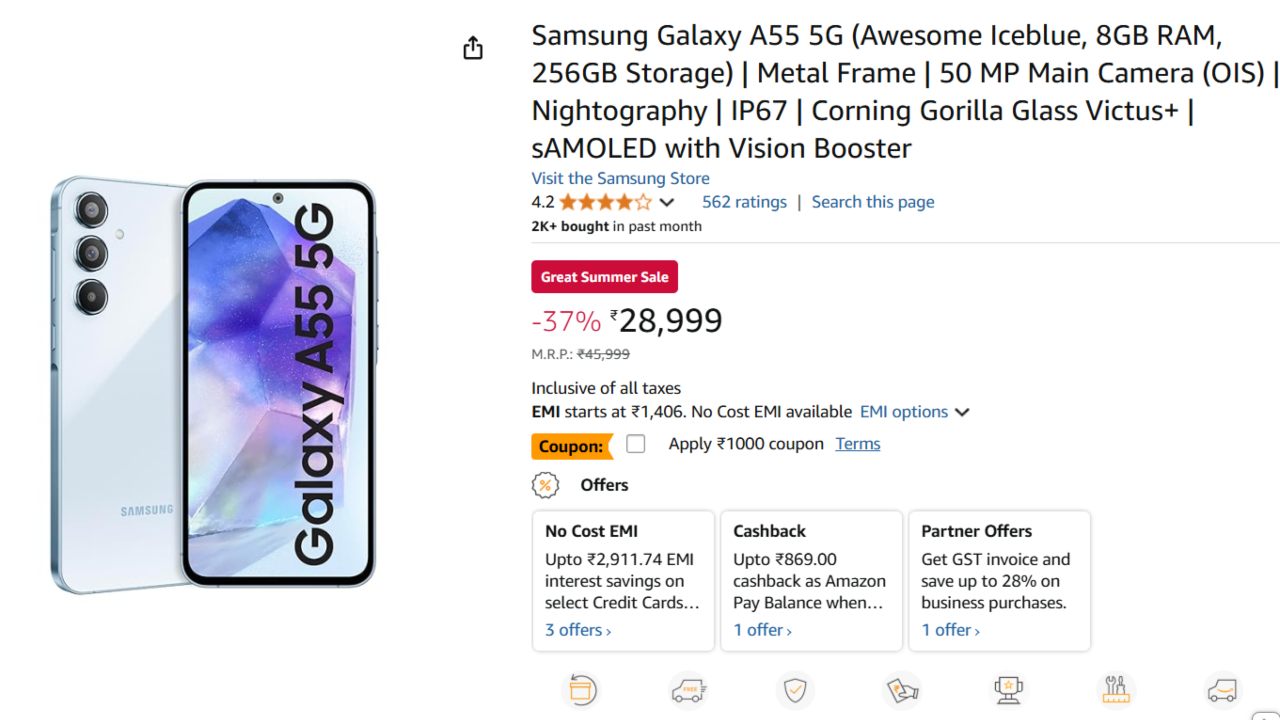
Task: Open 3 offers under No Cost EMI
Action: 578,630
